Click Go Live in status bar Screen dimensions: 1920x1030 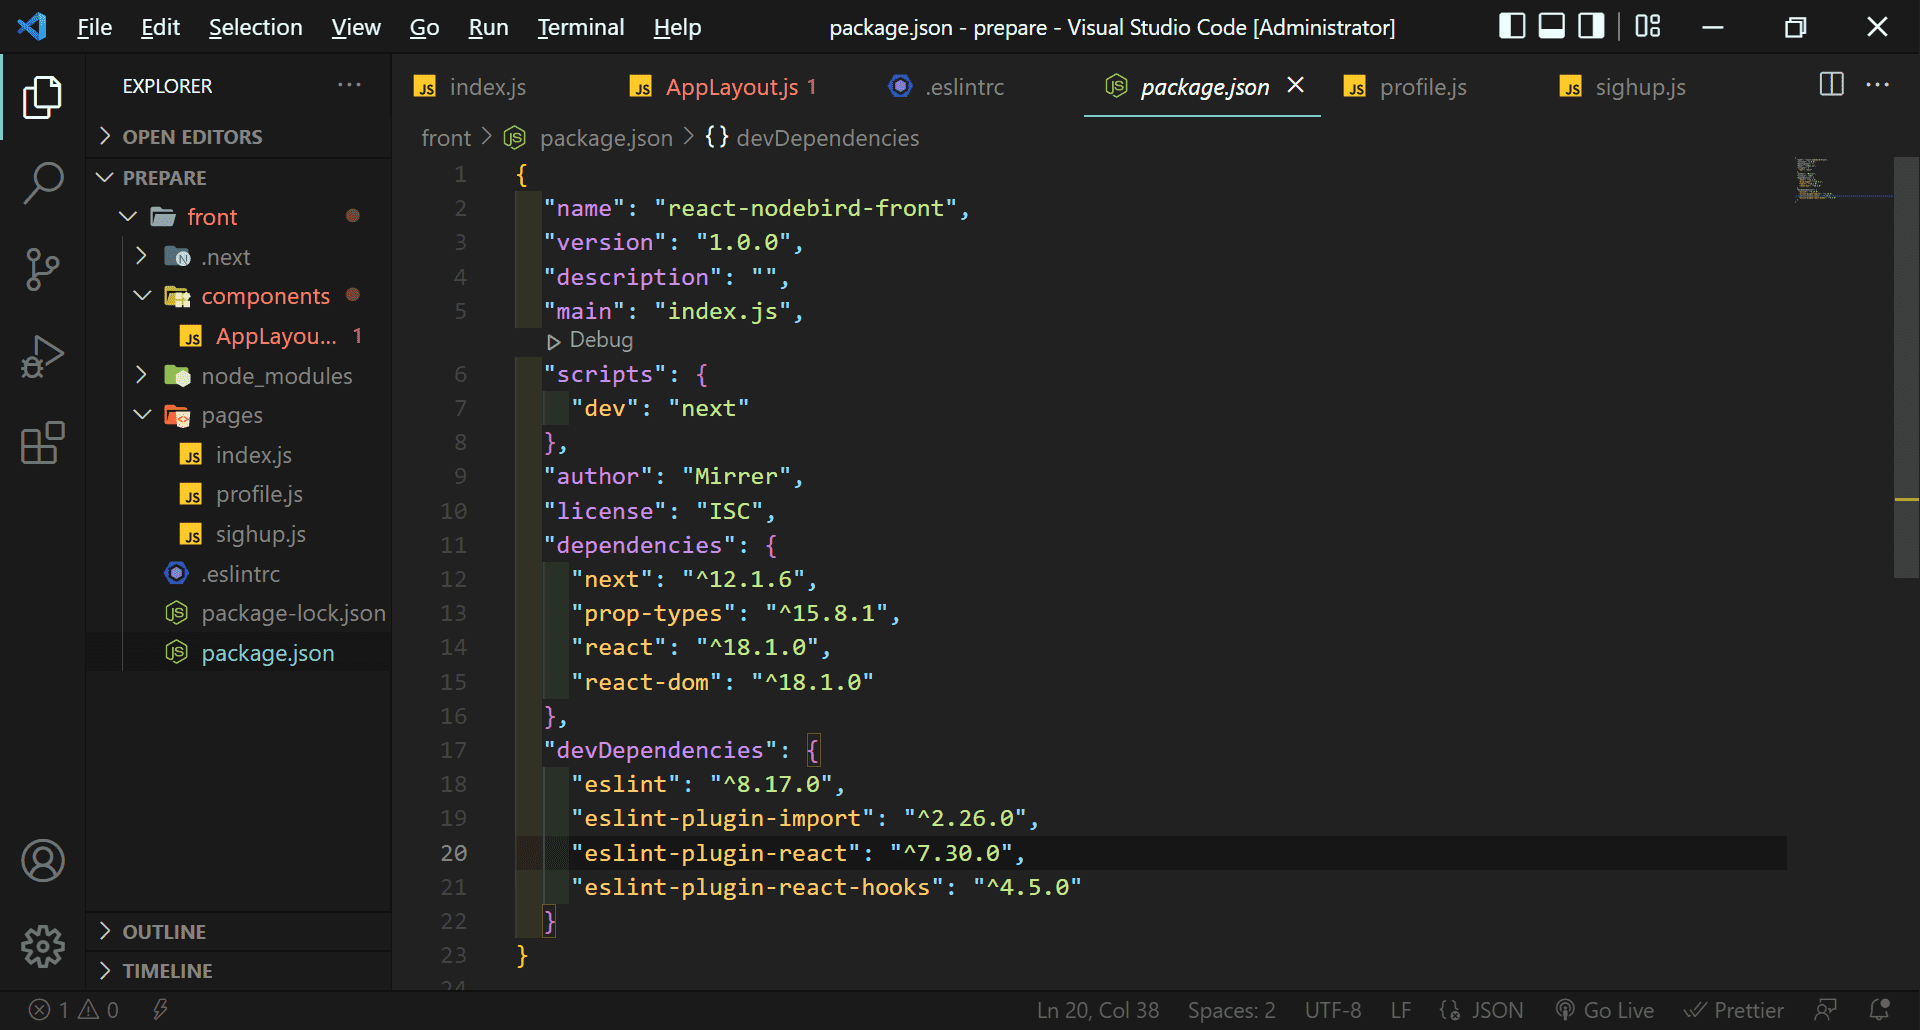[1606, 1010]
